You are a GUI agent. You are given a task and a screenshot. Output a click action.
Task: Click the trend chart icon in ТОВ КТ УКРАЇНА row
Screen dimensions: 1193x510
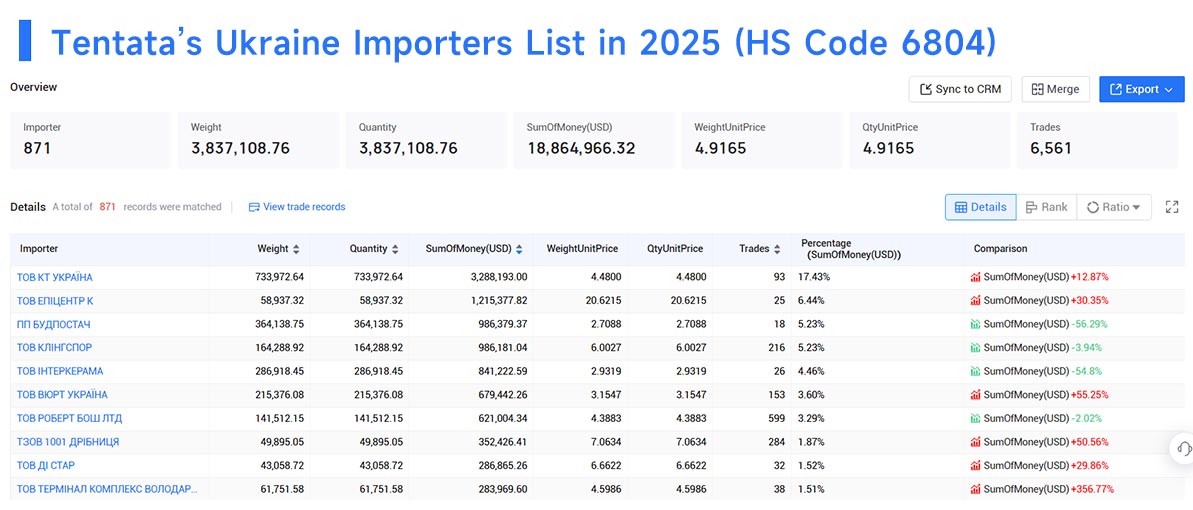point(975,277)
